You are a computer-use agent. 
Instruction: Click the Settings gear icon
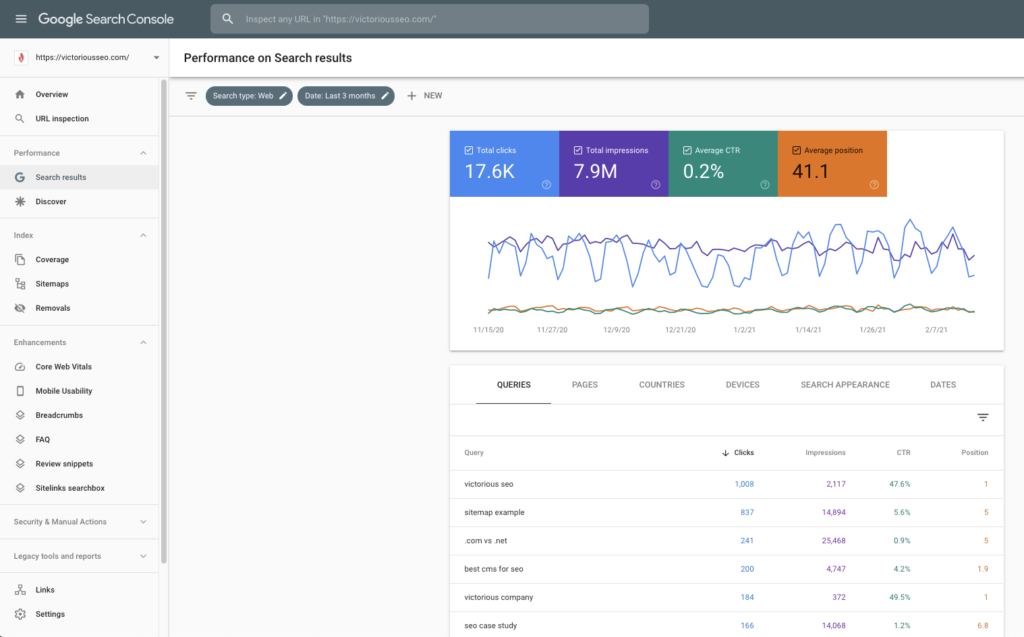point(20,614)
